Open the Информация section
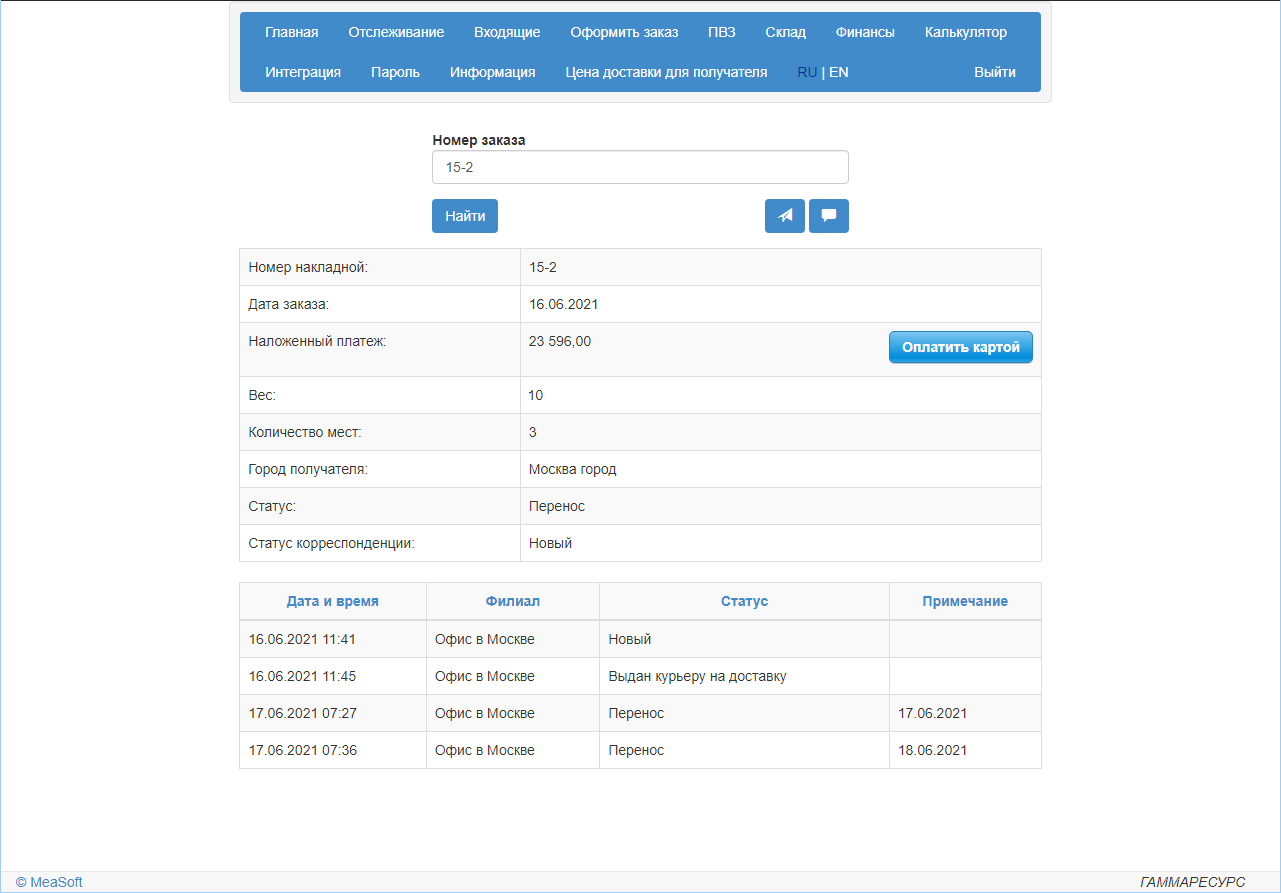Image resolution: width=1281 pixels, height=893 pixels. 492,71
